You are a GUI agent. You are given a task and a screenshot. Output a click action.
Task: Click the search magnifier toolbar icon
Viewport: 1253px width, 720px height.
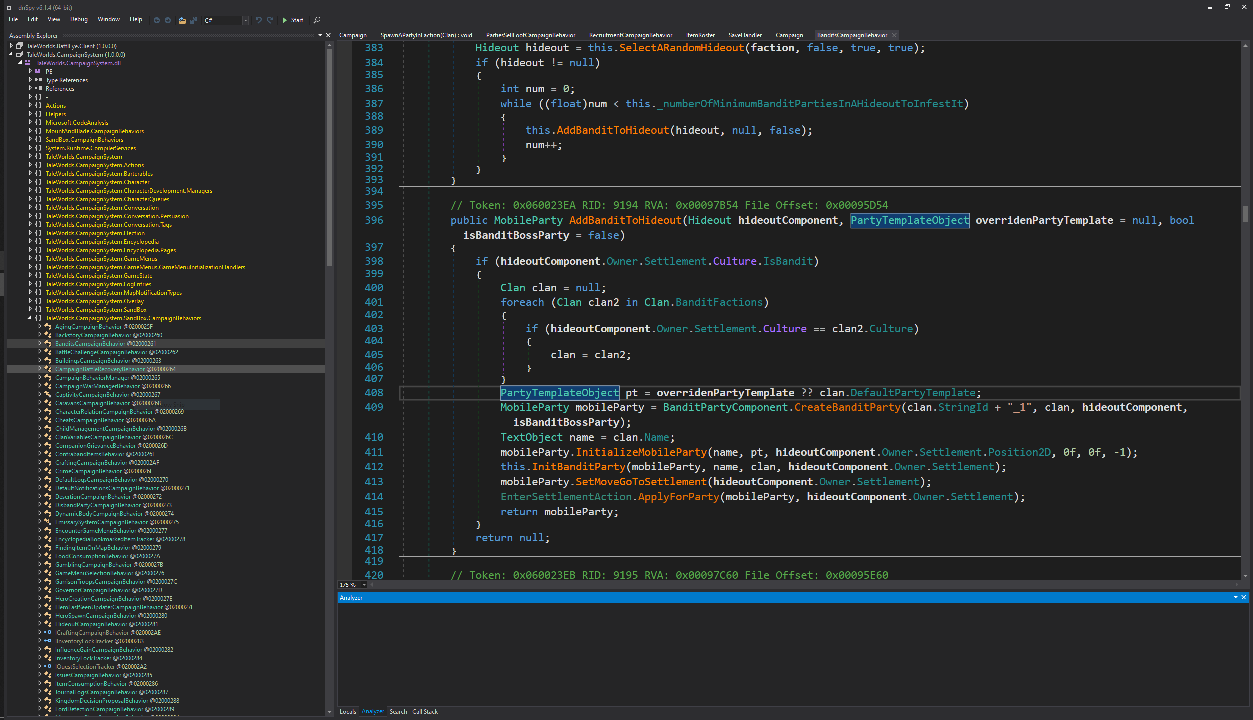317,19
